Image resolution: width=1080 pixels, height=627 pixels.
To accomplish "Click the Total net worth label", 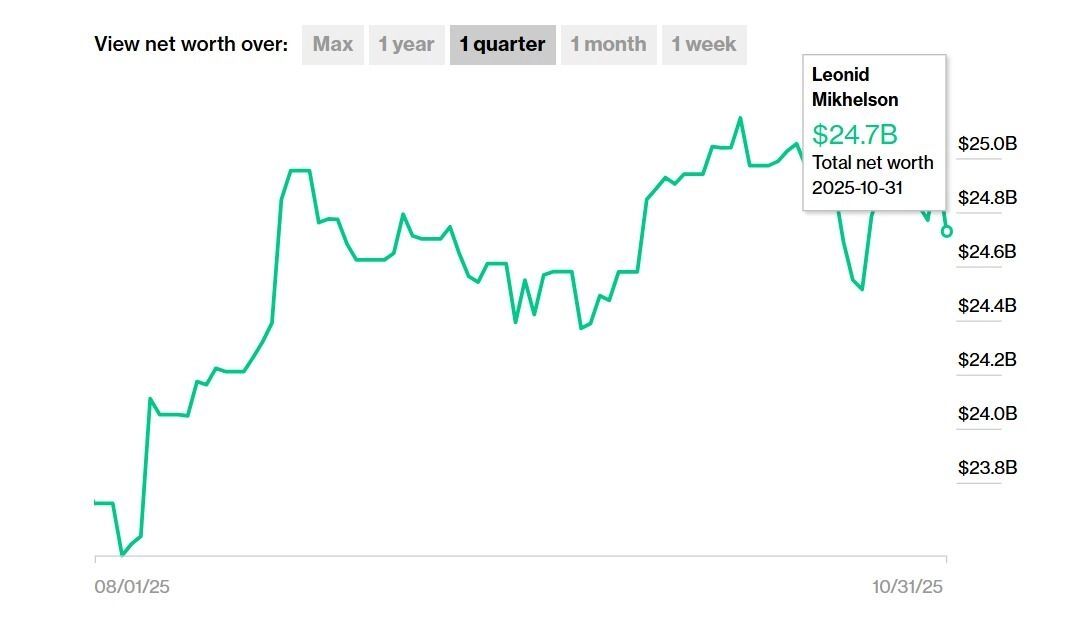I will [x=872, y=162].
